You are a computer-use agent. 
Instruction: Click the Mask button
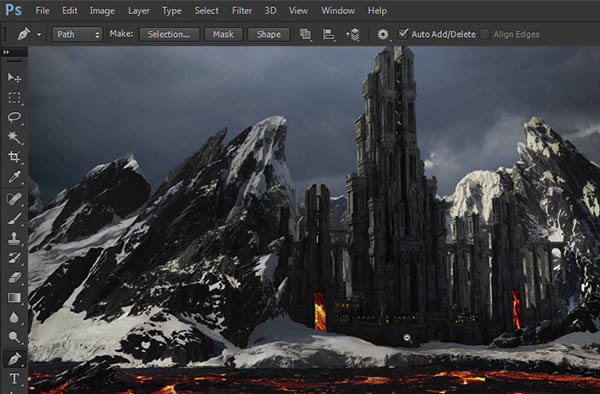click(x=223, y=34)
